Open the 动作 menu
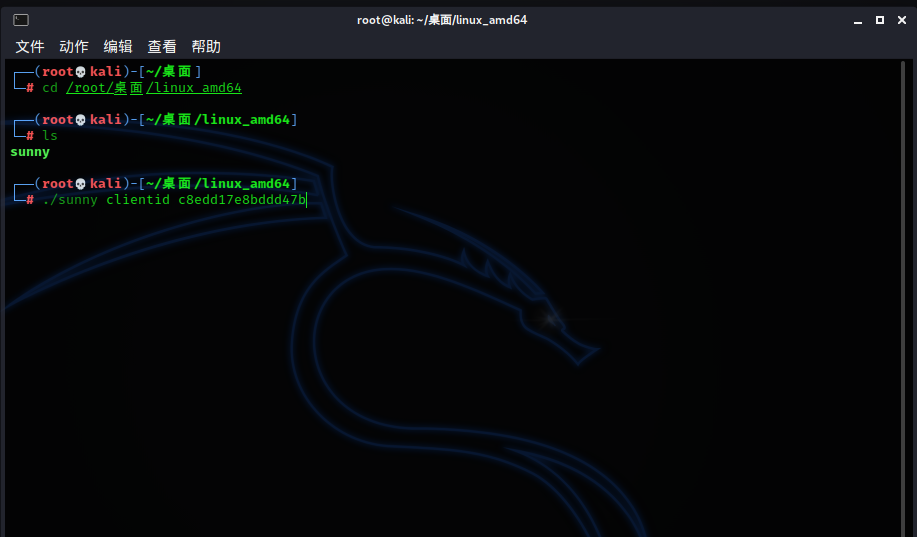The height and width of the screenshot is (537, 917). pyautogui.click(x=74, y=47)
